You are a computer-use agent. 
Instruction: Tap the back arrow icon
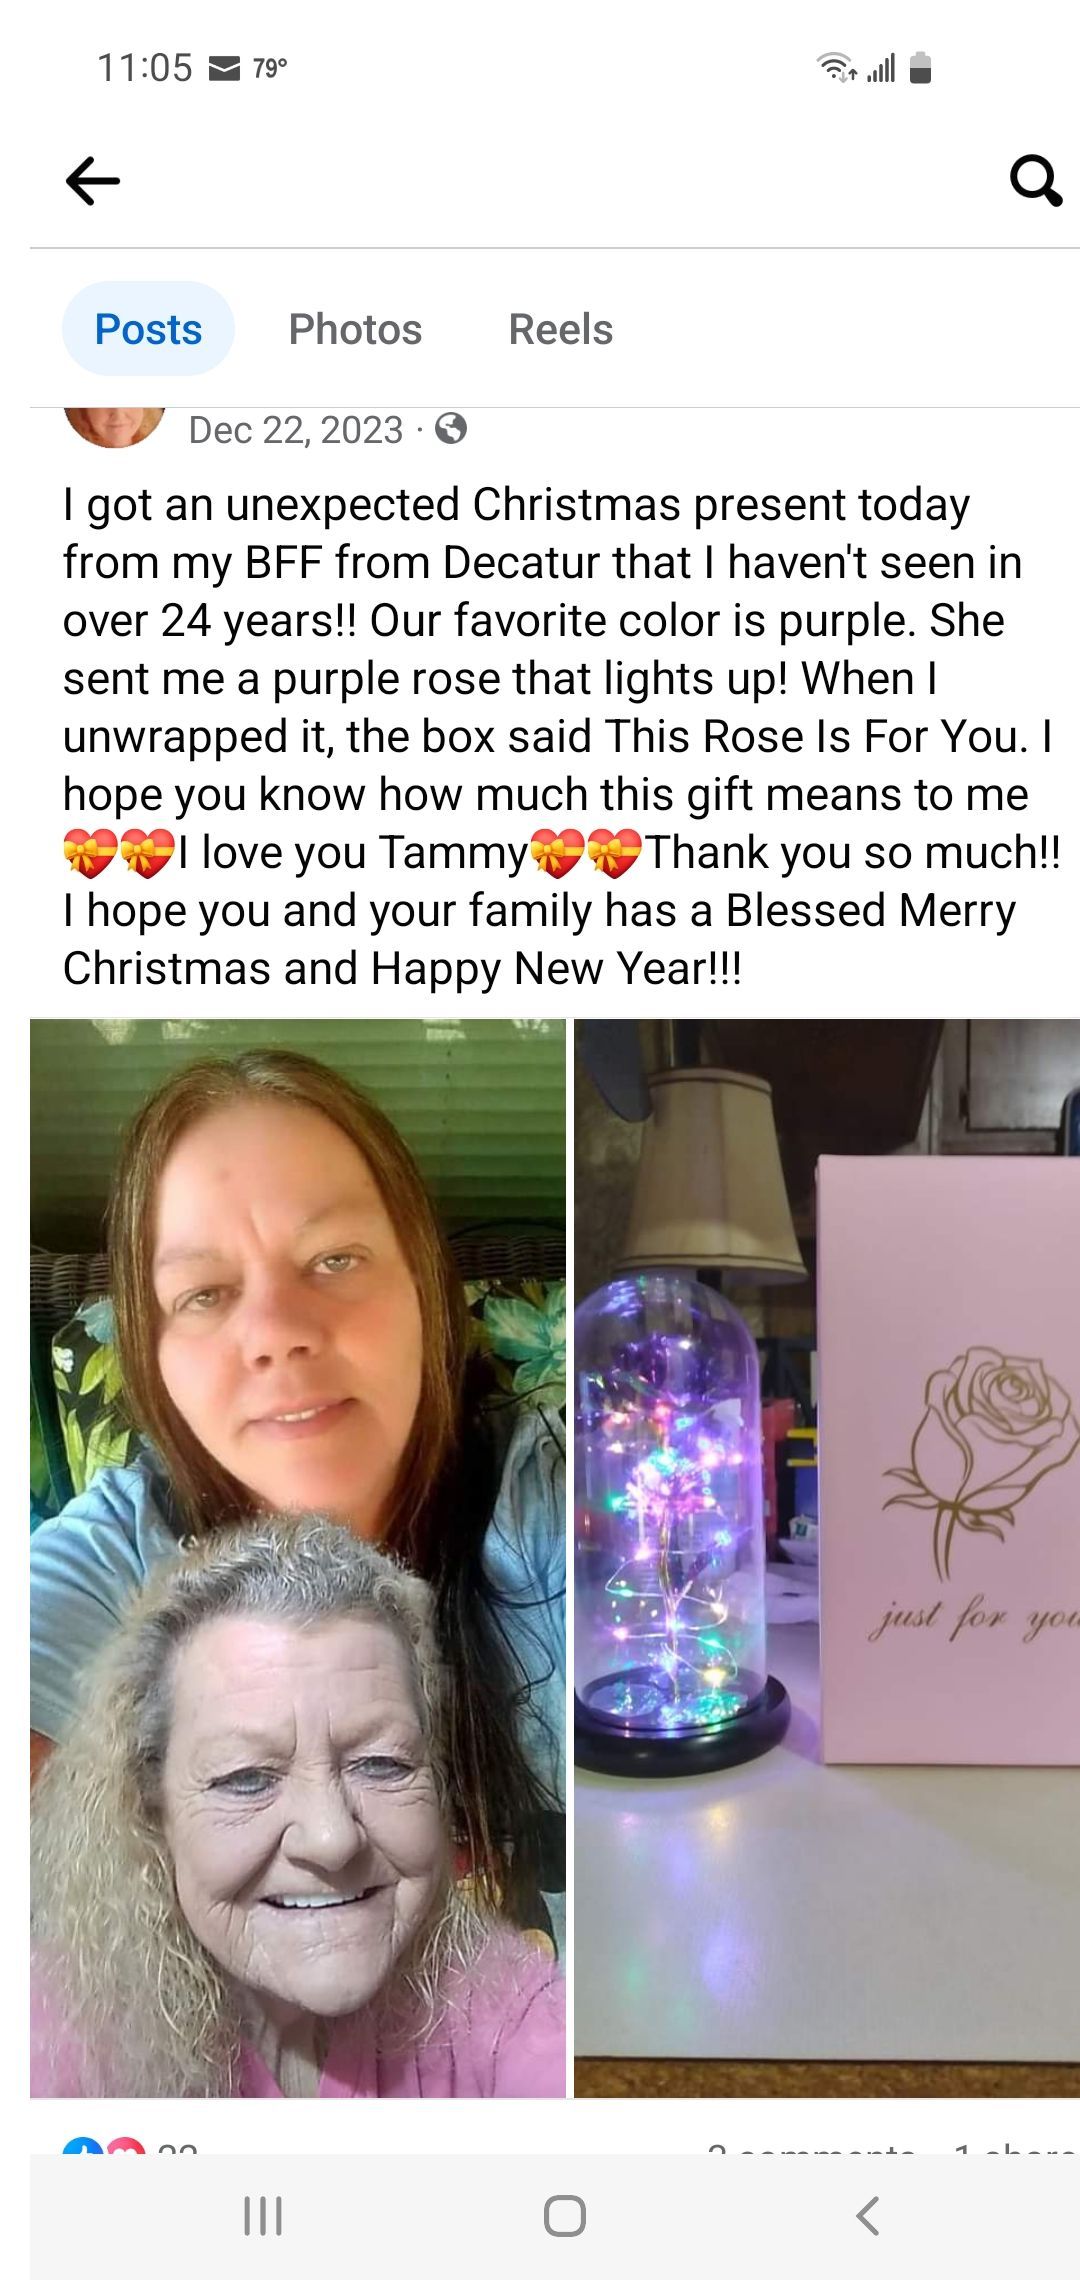93,181
